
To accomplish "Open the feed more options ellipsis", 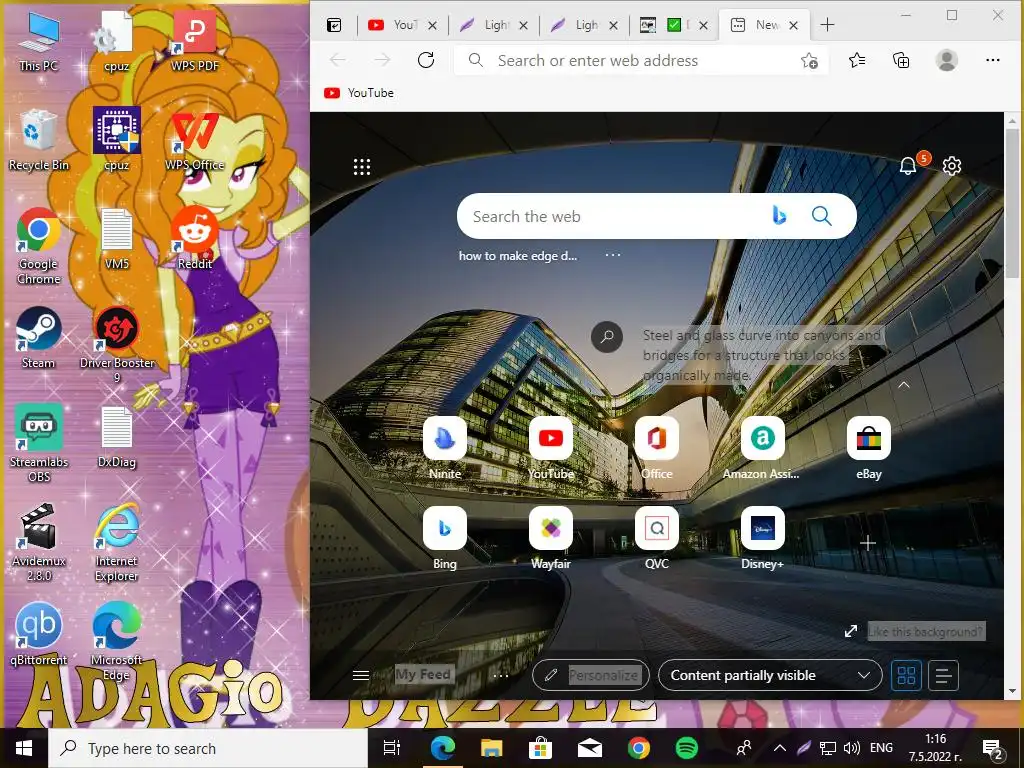I will click(501, 675).
